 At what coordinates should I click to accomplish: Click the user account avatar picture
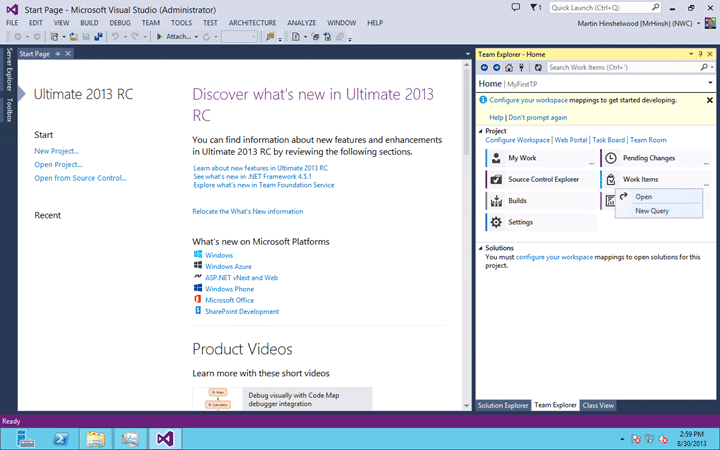tap(710, 23)
